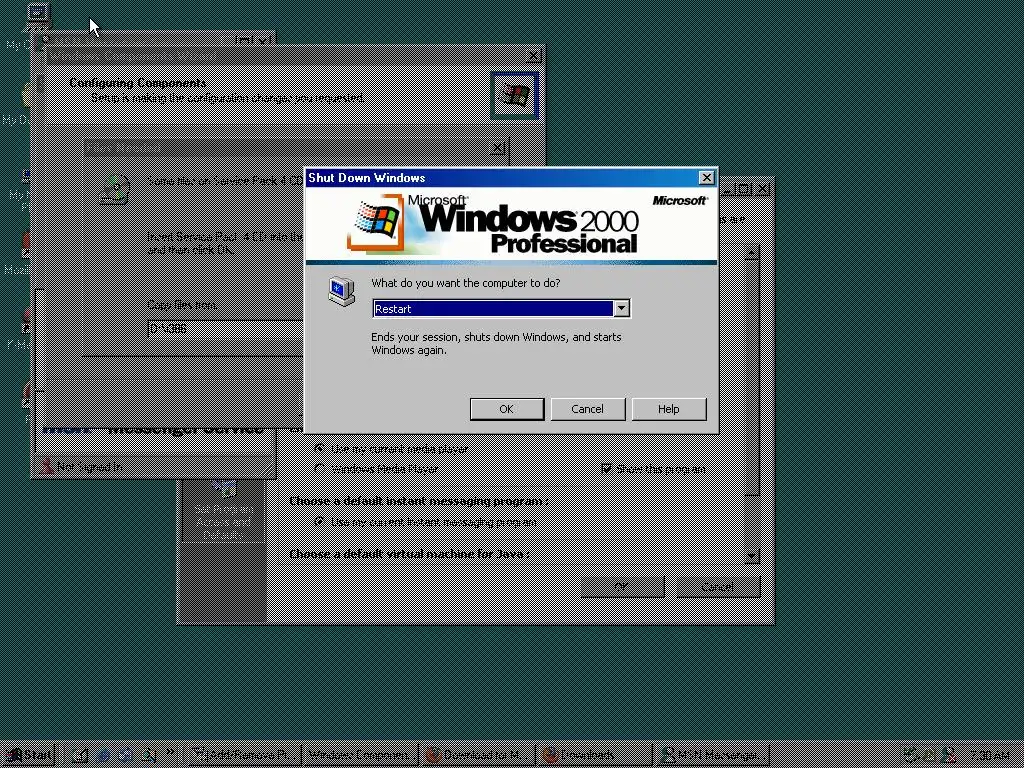Open the Restart action dropdown list
1024x768 pixels.
622,308
